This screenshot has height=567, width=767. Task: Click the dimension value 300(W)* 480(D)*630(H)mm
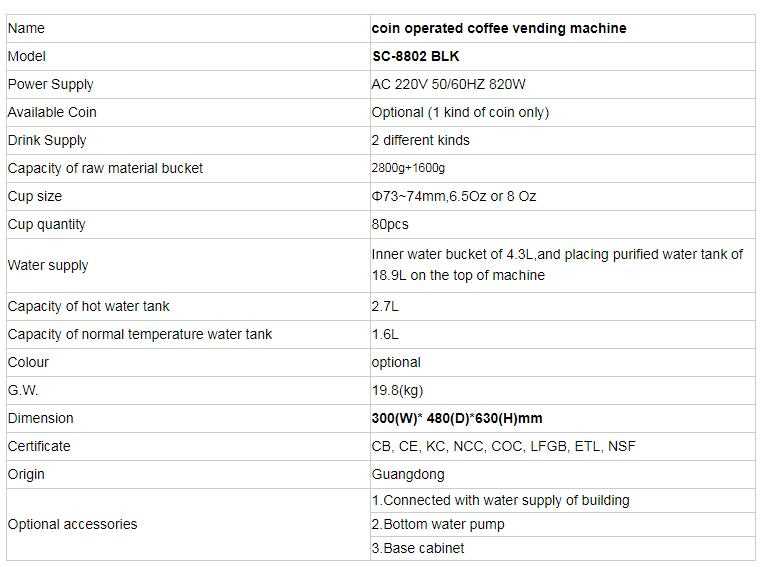(457, 418)
